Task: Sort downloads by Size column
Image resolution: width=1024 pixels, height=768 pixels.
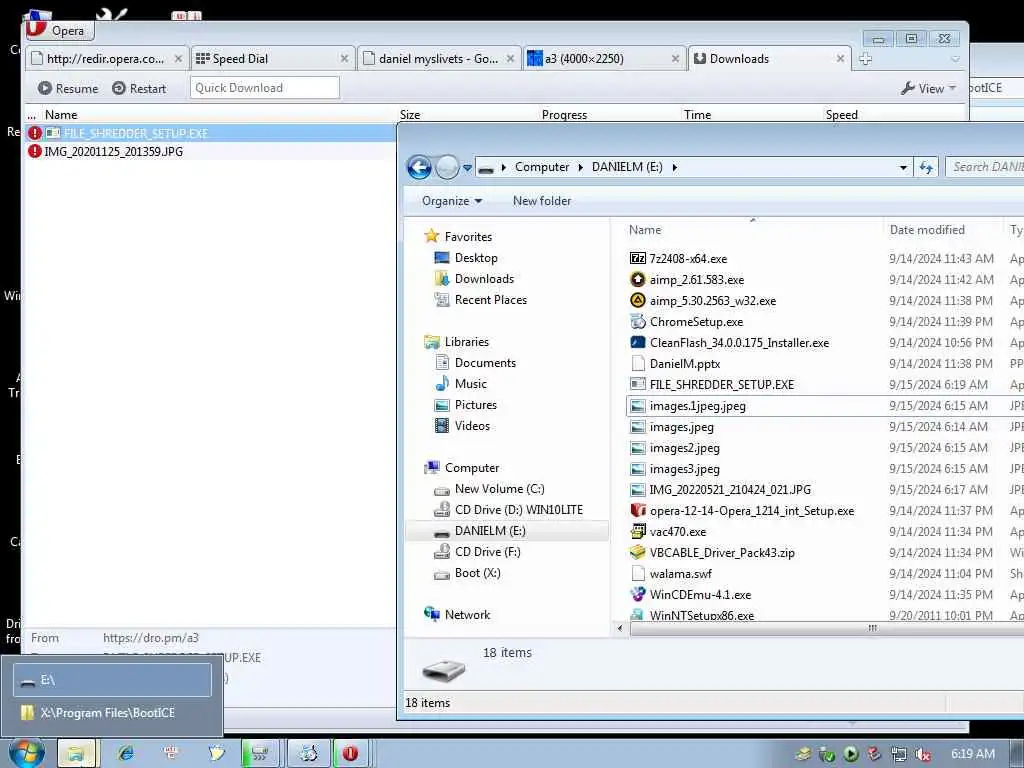Action: (410, 114)
